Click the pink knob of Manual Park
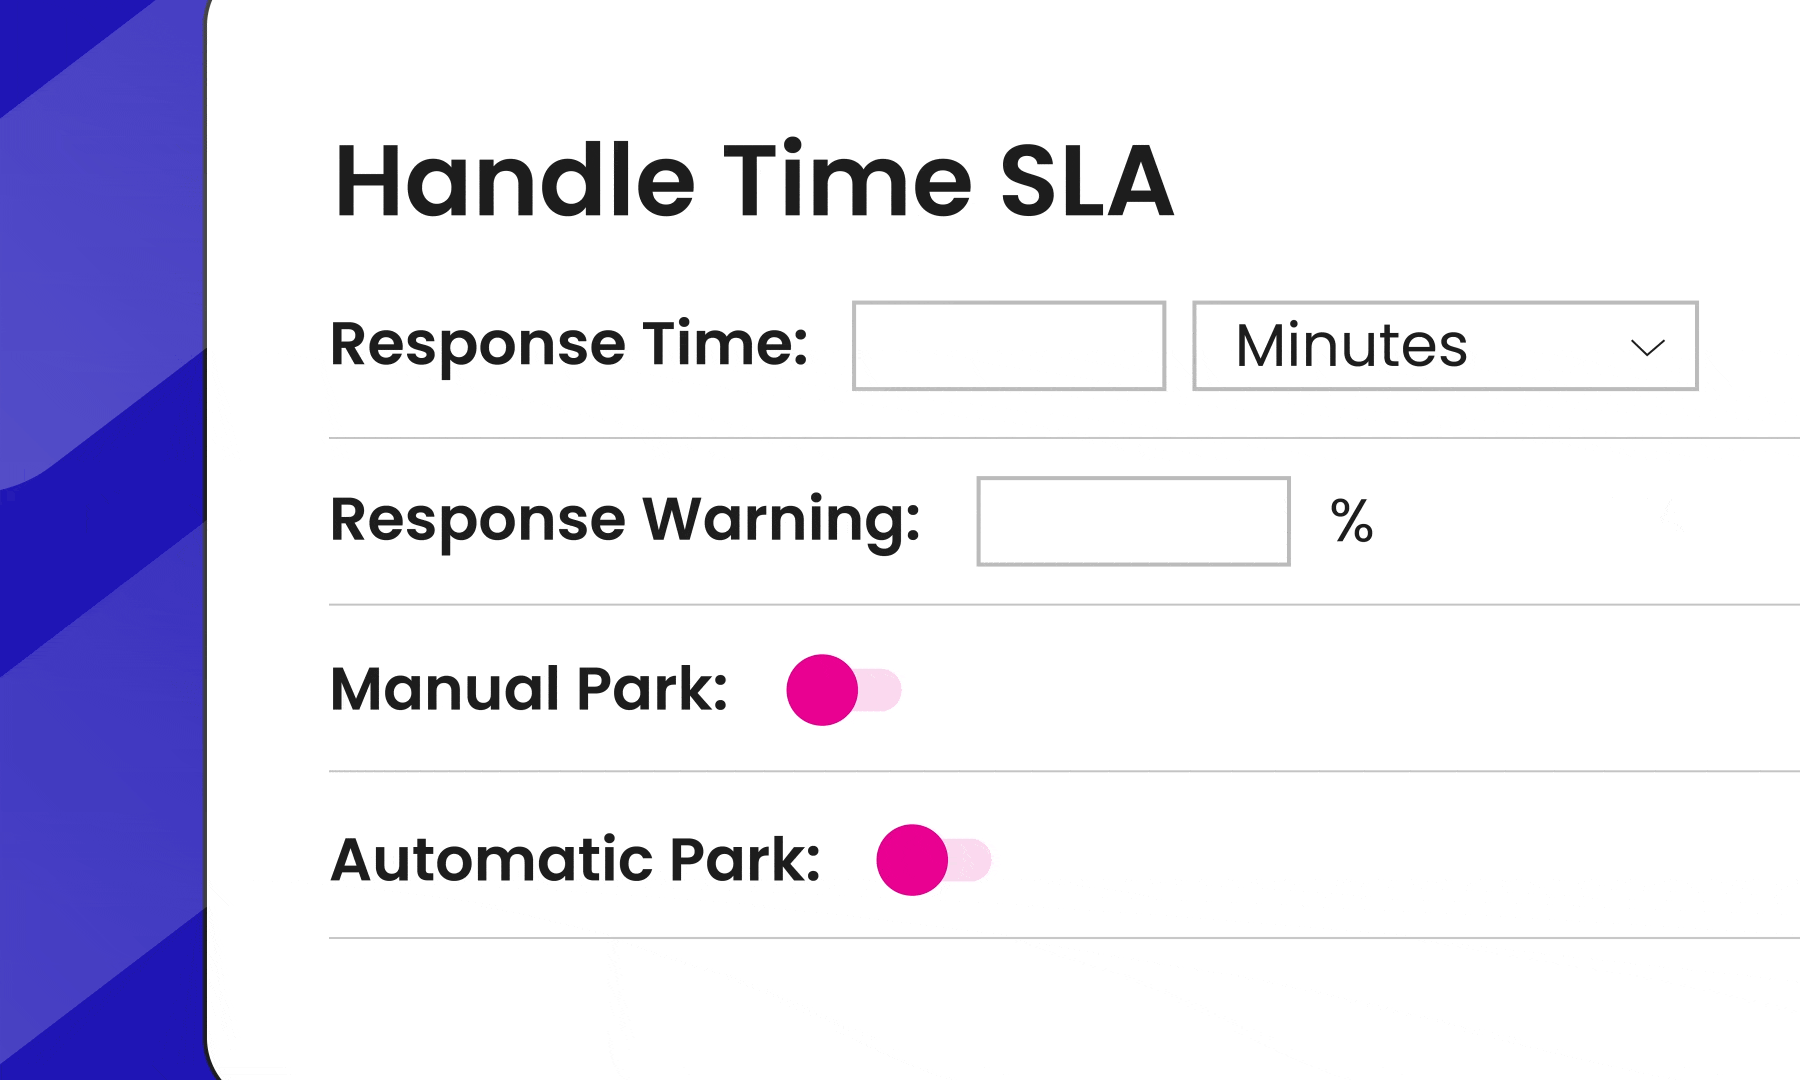This screenshot has height=1080, width=1800. (822, 690)
